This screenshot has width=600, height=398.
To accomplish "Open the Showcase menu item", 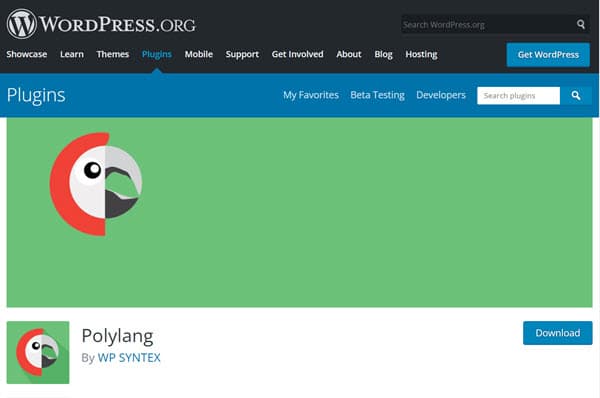I will click(x=27, y=54).
